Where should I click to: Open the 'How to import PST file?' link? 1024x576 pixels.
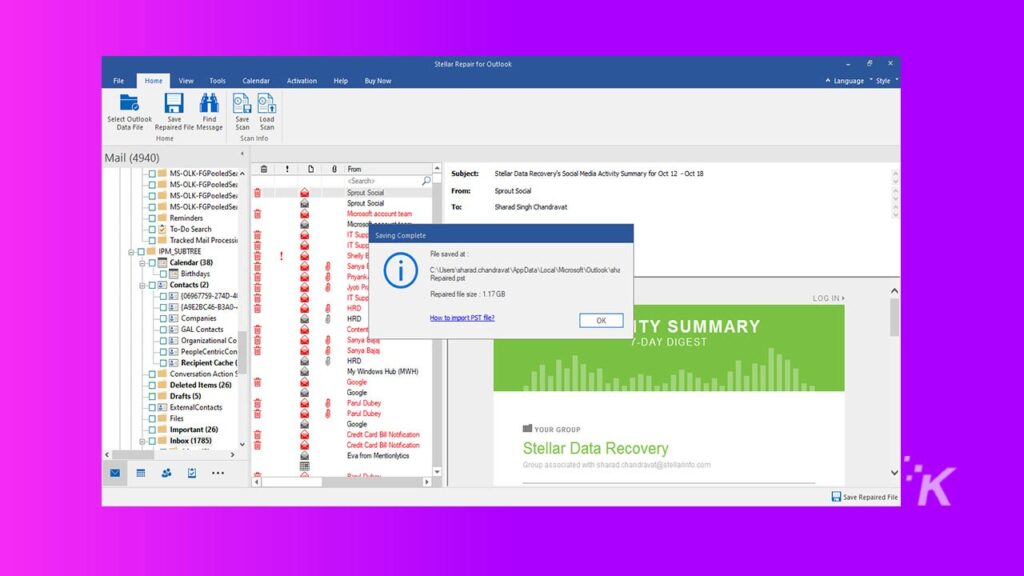tap(462, 318)
